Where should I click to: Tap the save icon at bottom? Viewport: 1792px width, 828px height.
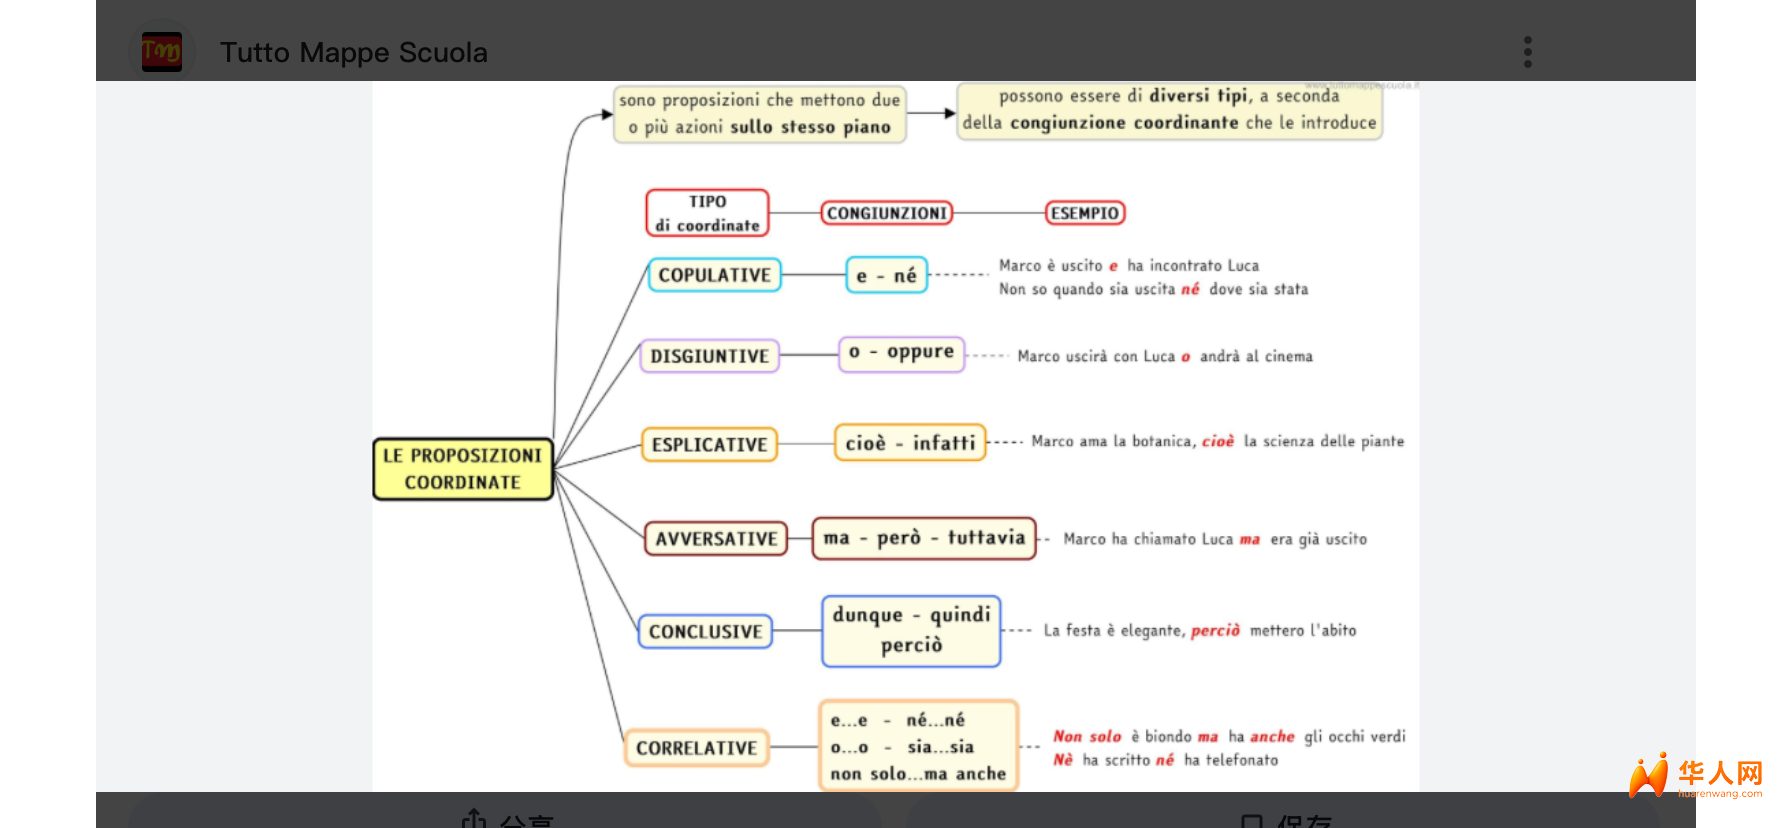coord(1252,821)
